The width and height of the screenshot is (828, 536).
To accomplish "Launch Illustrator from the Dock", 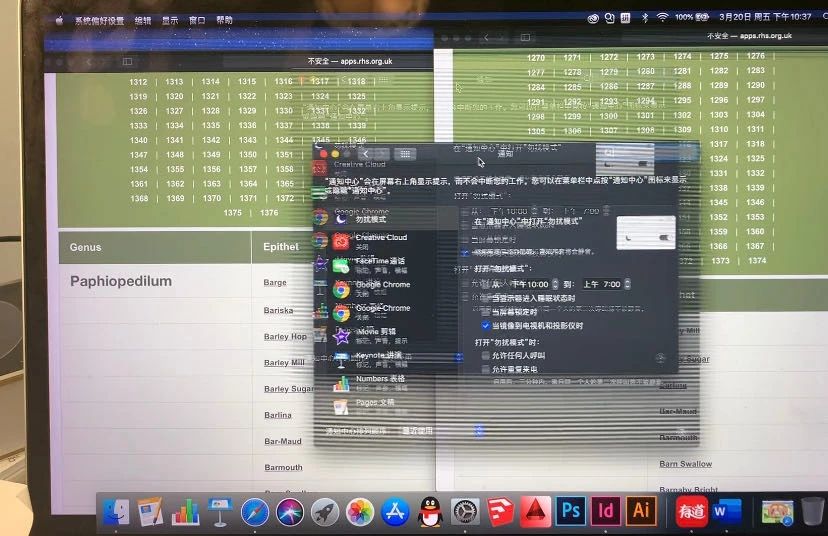I will pyautogui.click(x=640, y=510).
